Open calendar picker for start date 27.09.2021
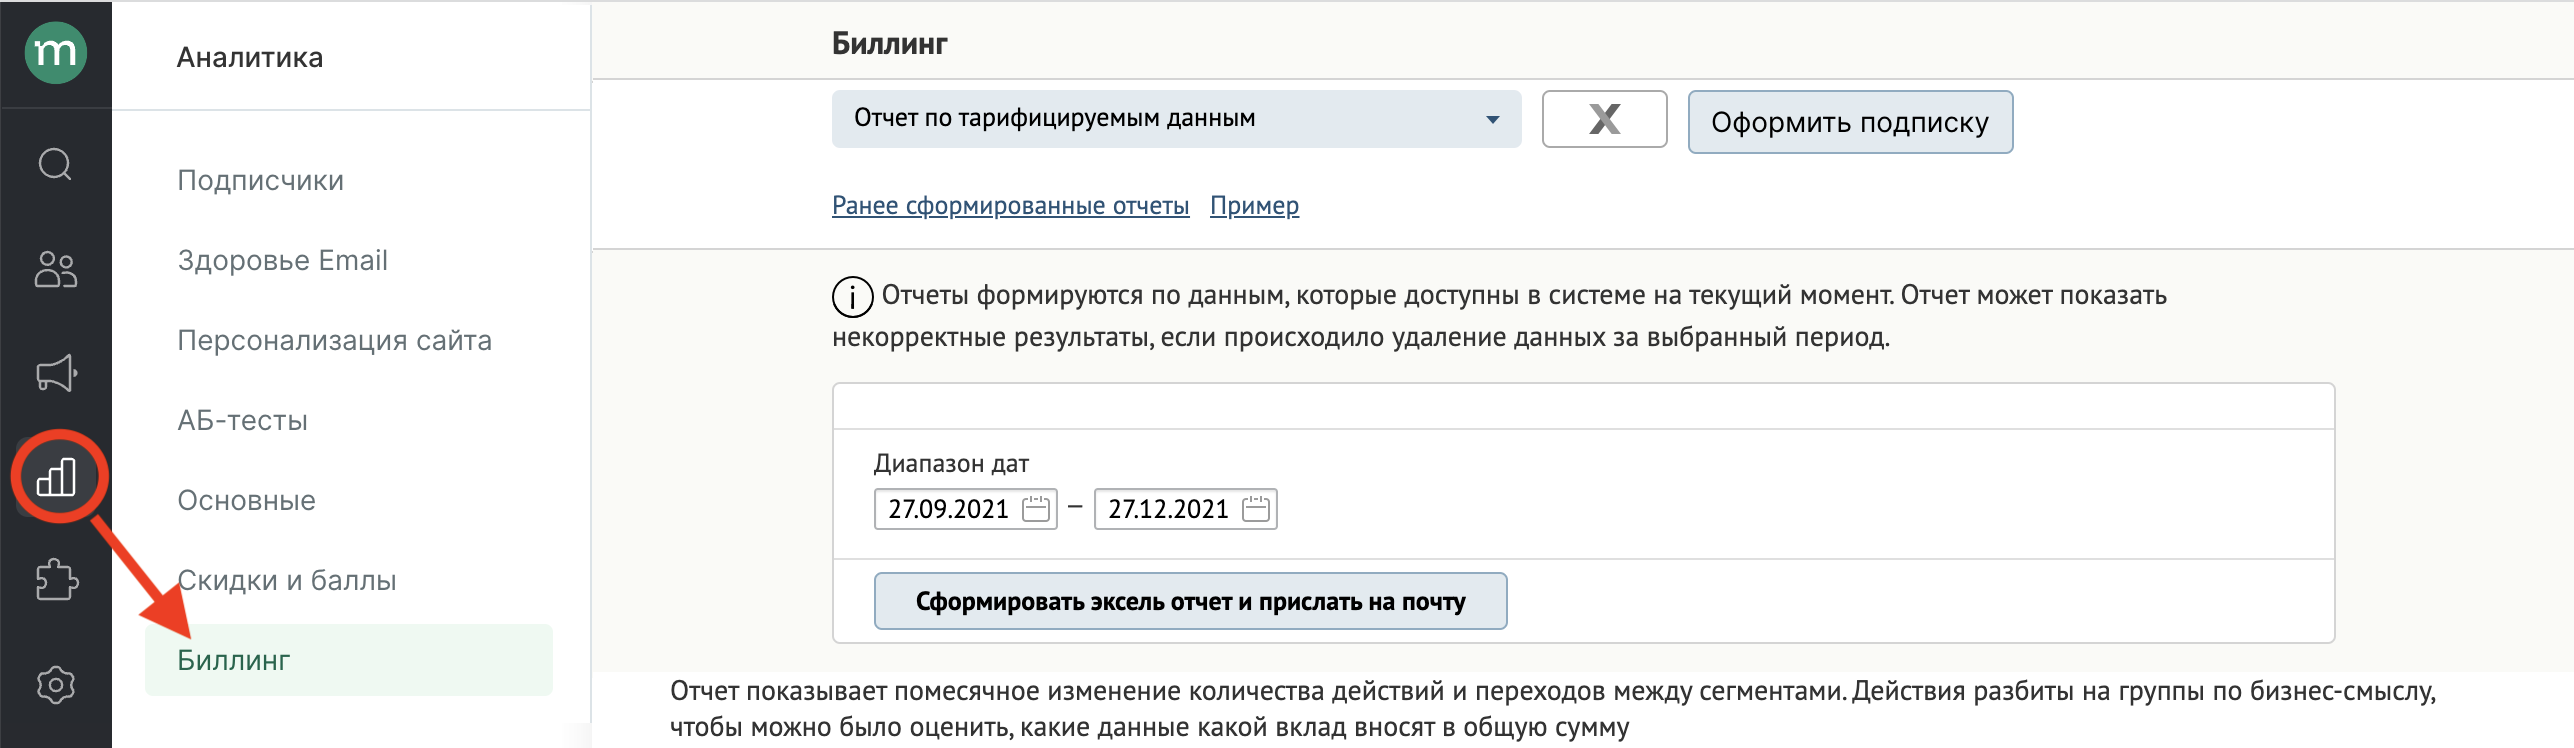The height and width of the screenshot is (748, 2574). pyautogui.click(x=1037, y=509)
